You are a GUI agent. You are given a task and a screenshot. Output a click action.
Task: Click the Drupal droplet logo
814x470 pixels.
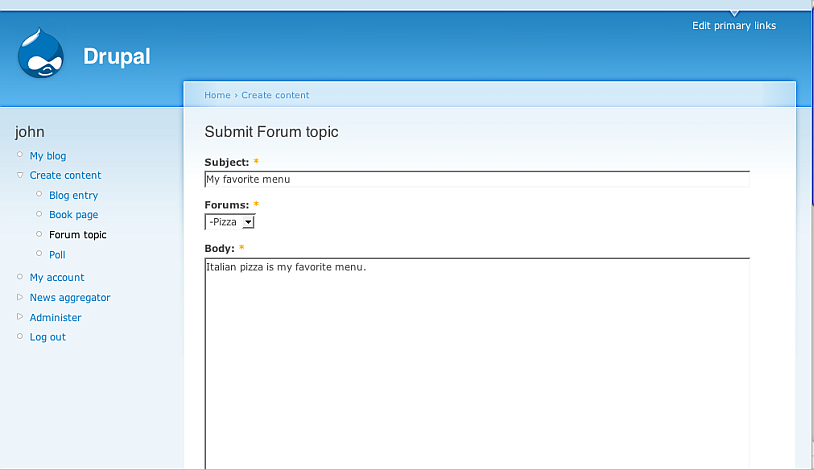41,55
